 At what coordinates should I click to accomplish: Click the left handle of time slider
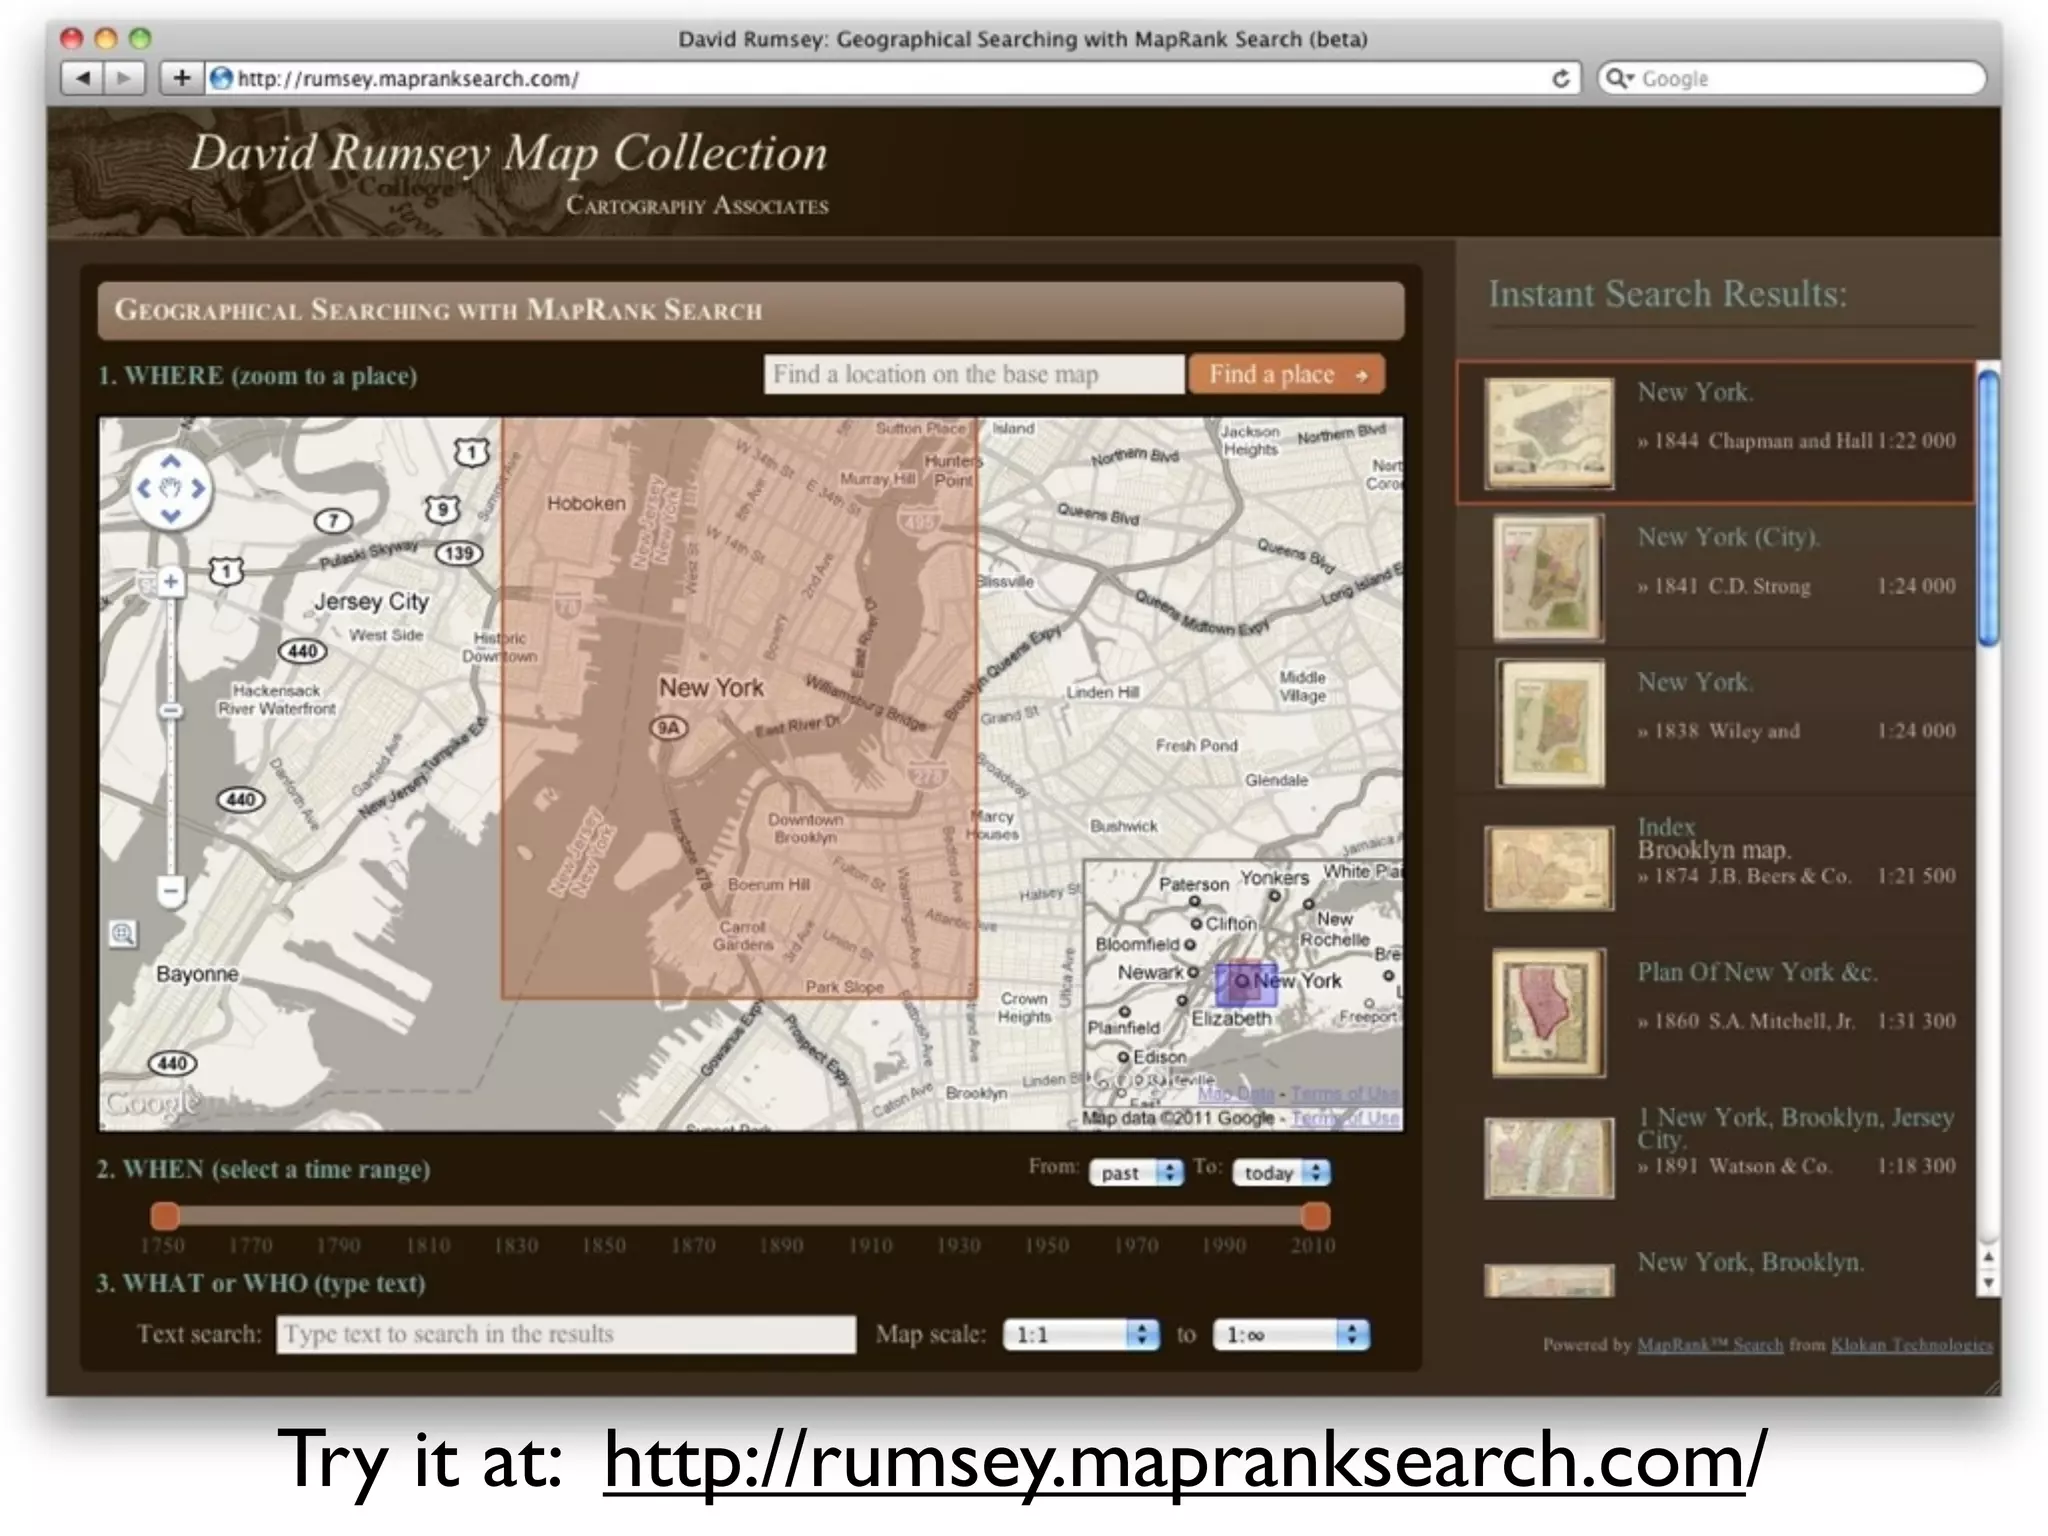(x=165, y=1216)
